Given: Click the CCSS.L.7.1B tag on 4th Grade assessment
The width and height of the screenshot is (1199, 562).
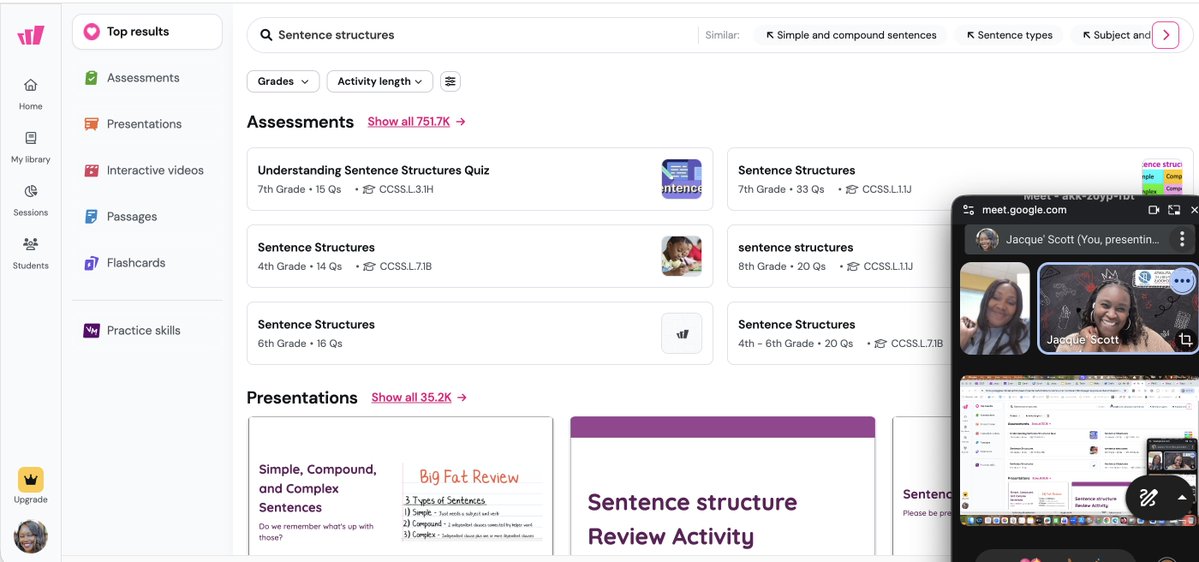Looking at the screenshot, I should pyautogui.click(x=398, y=267).
